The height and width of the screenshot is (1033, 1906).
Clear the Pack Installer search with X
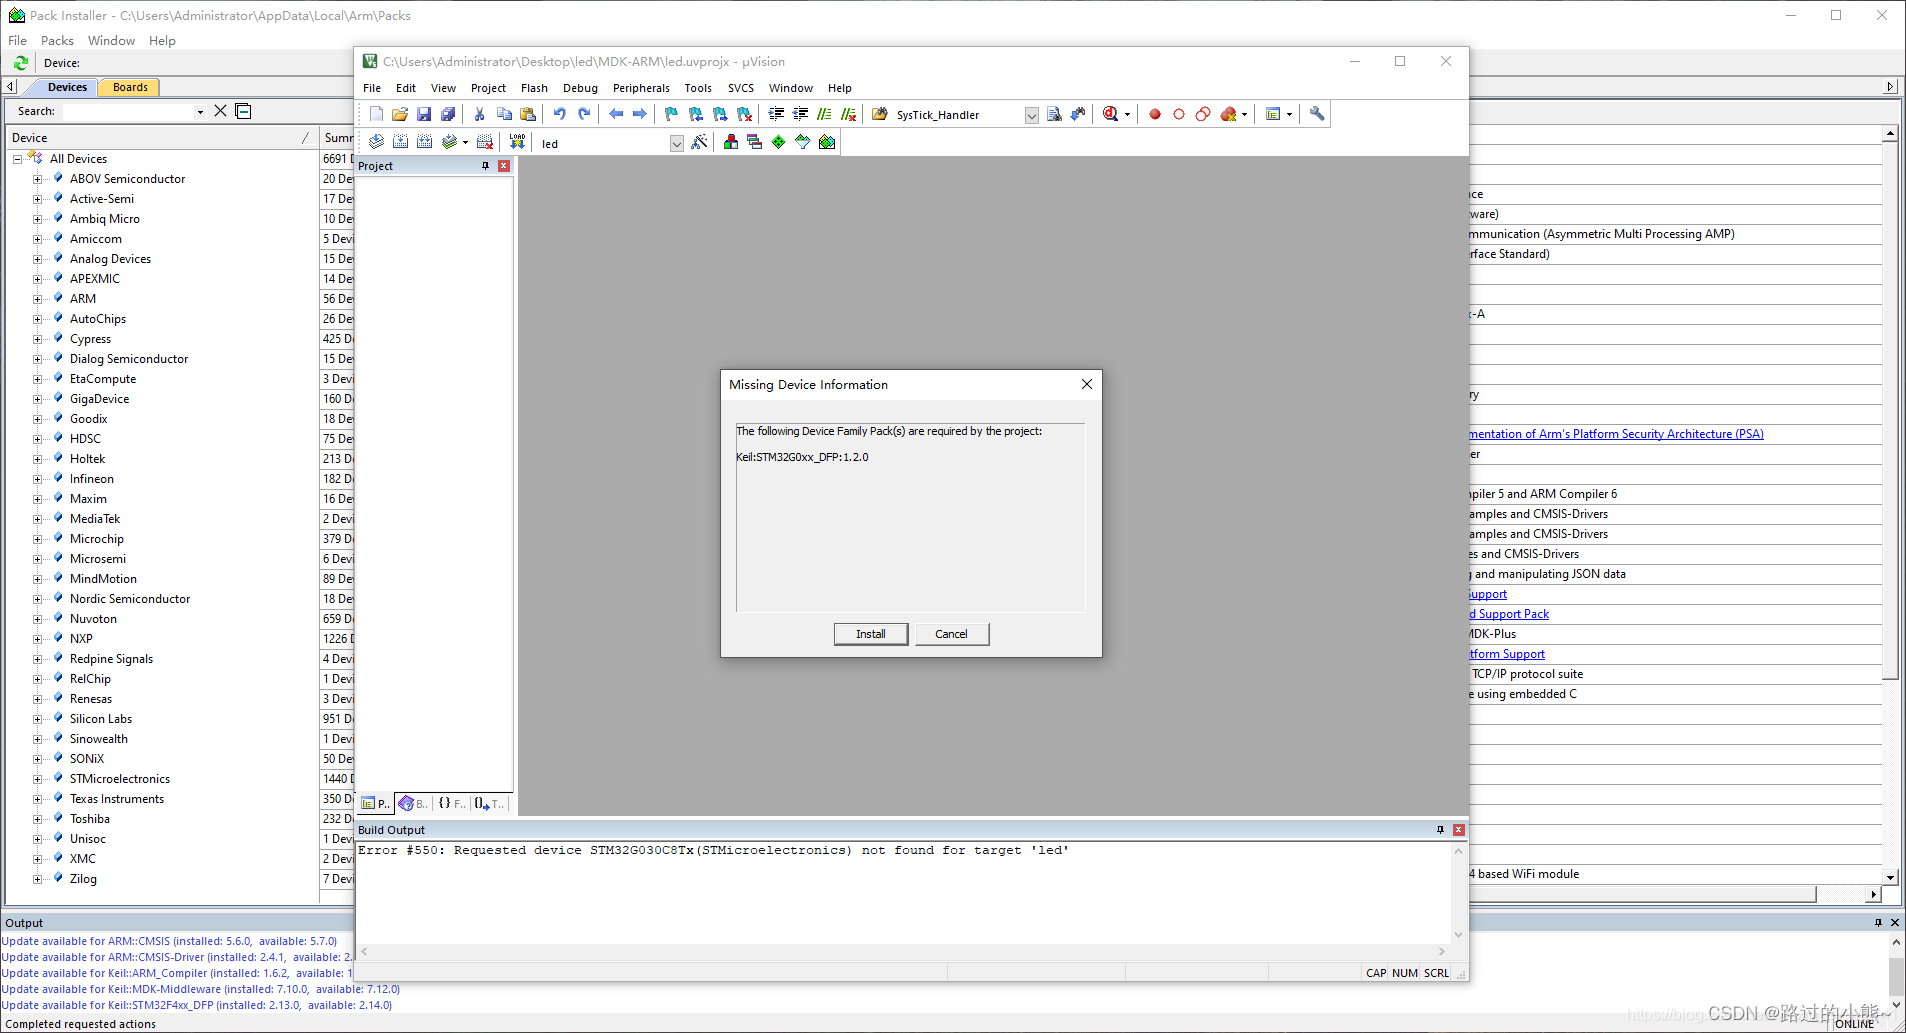[221, 111]
